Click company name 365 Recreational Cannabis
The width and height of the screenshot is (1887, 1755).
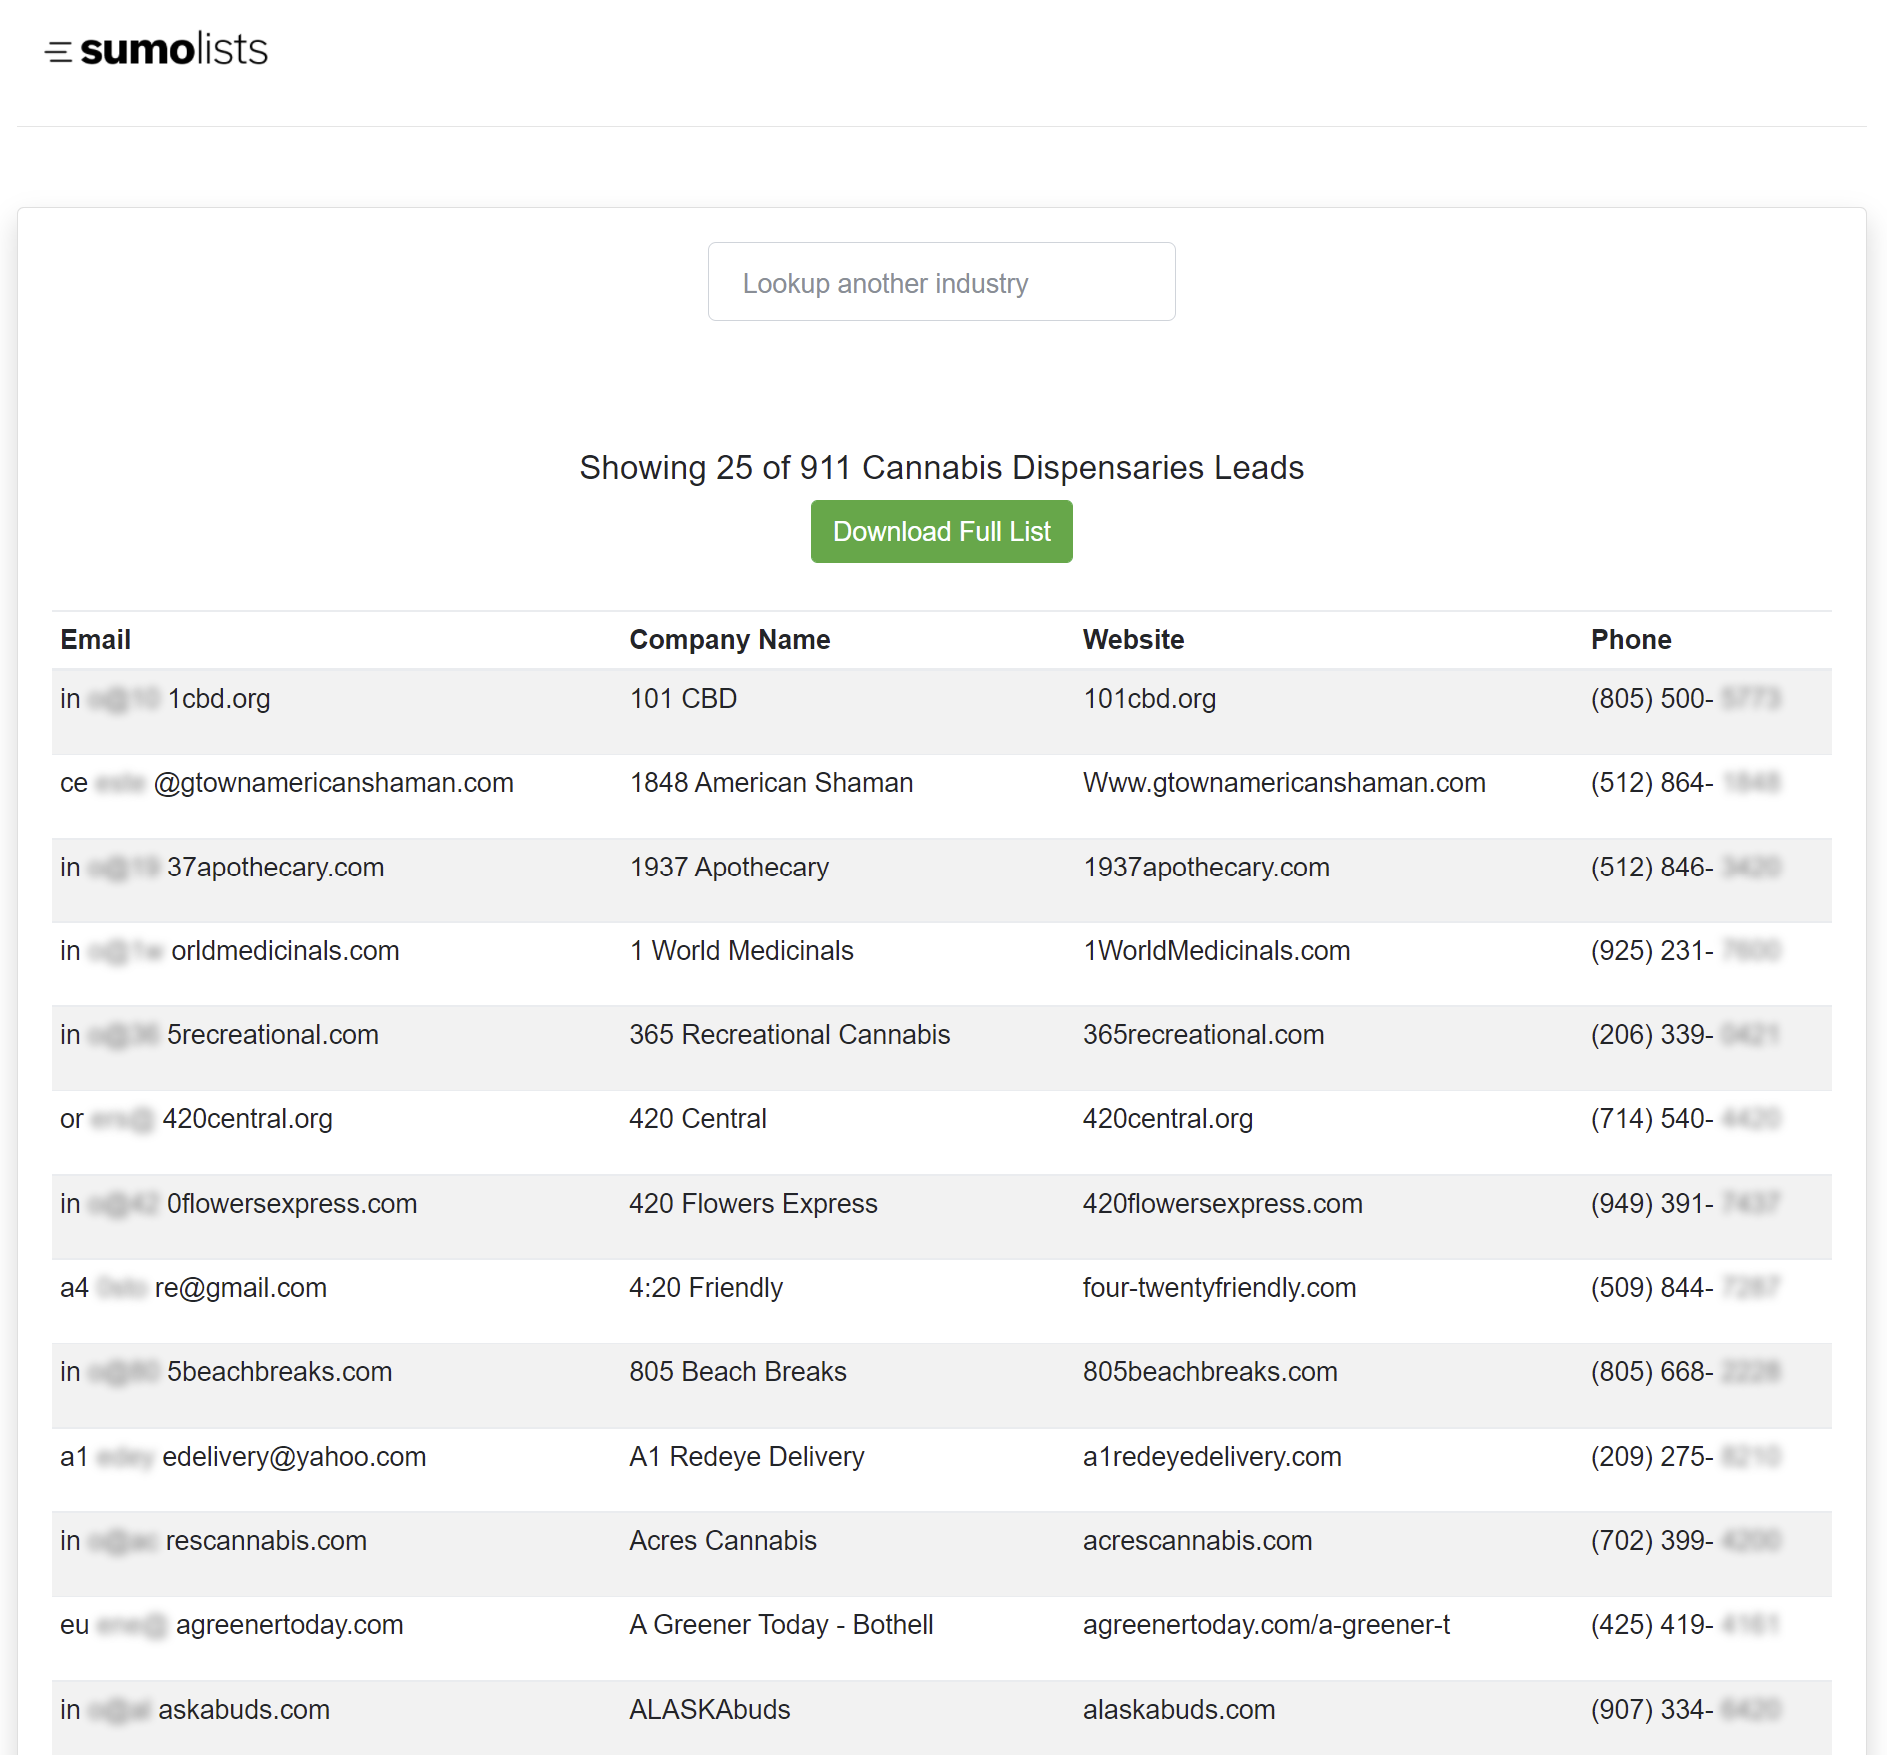[789, 1035]
